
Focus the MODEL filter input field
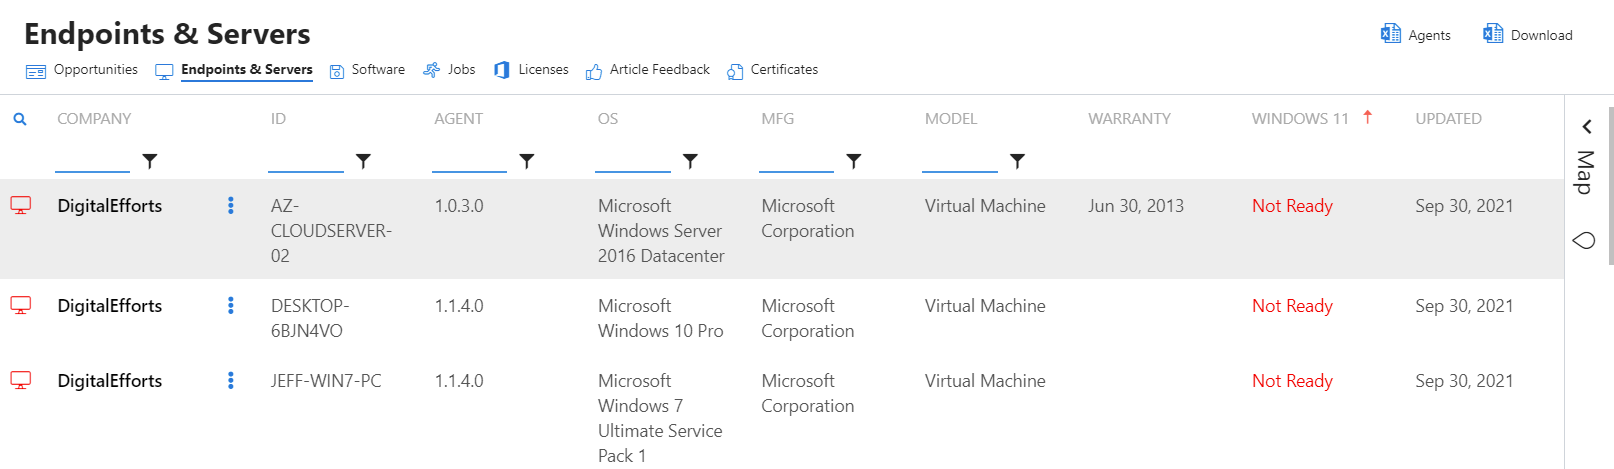[x=960, y=160]
